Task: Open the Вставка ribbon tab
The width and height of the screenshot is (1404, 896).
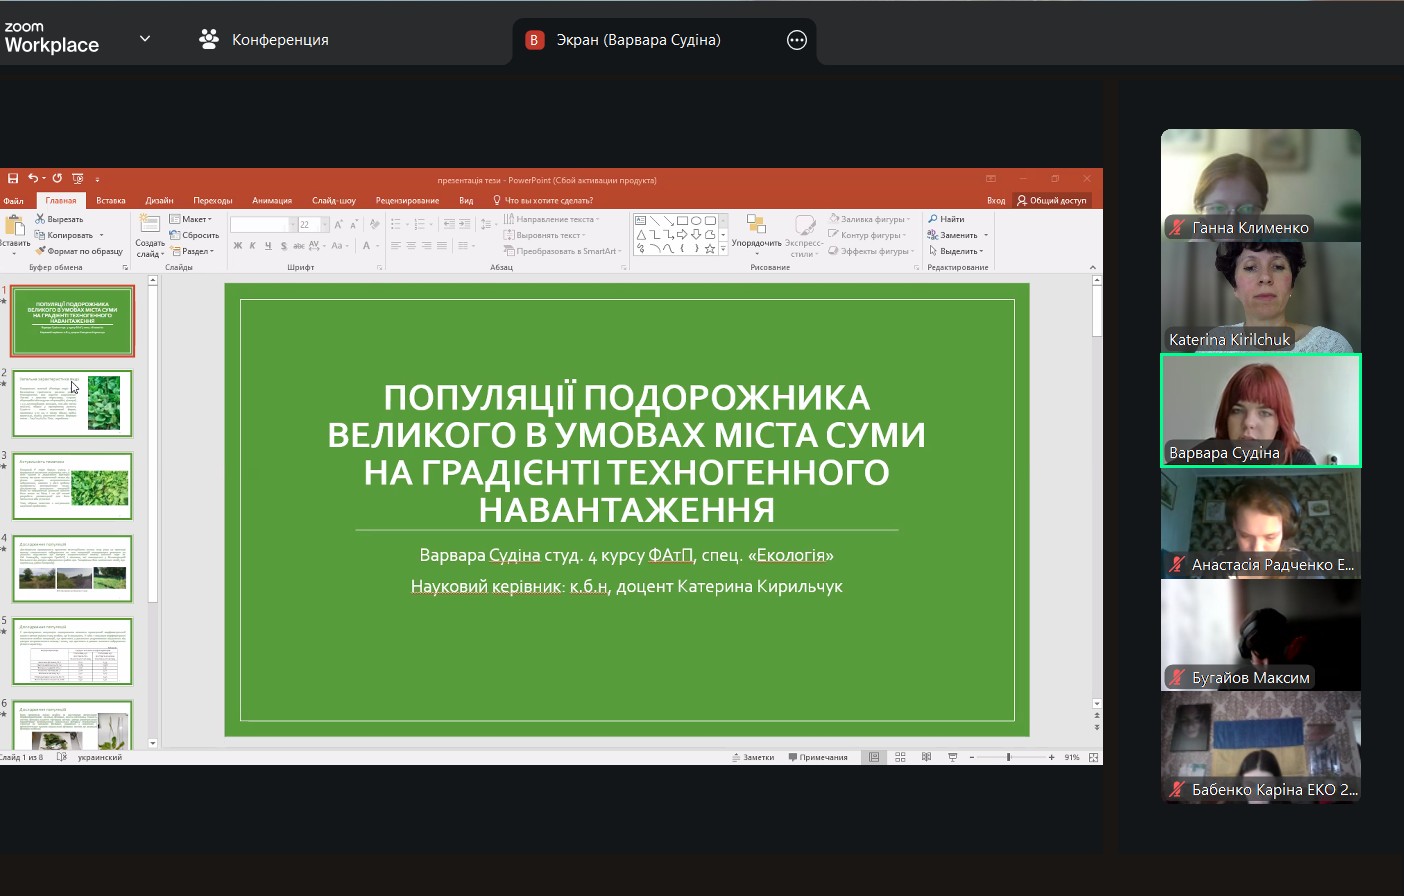Action: [x=111, y=200]
